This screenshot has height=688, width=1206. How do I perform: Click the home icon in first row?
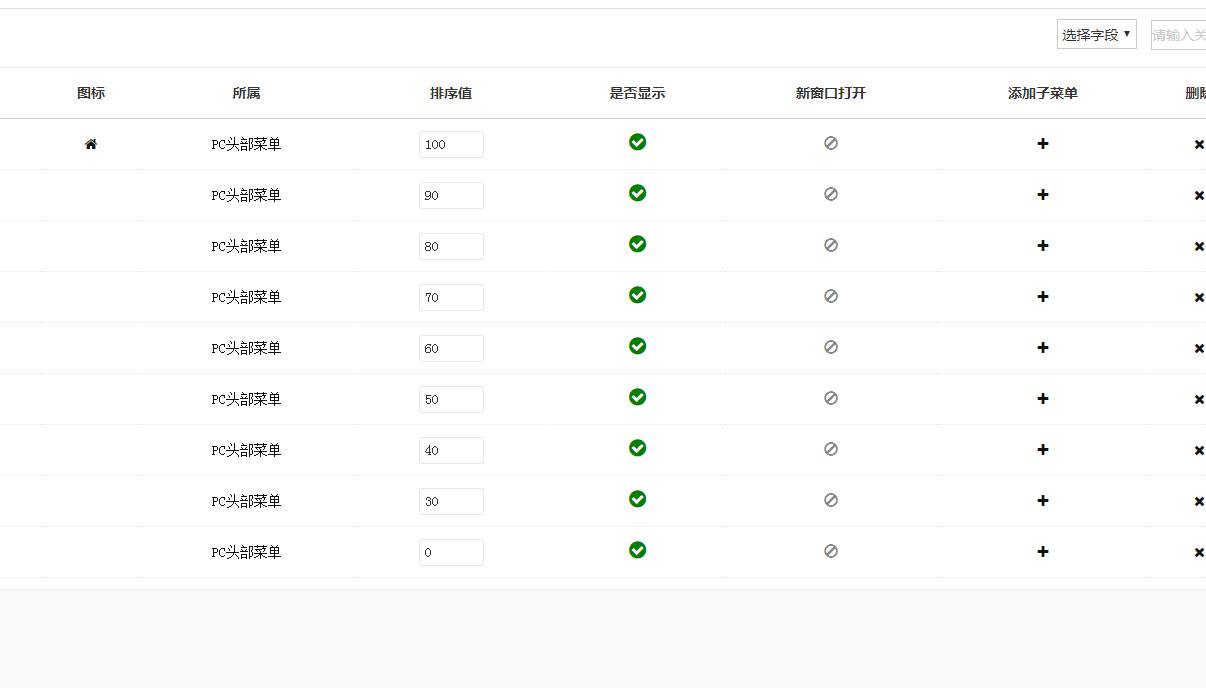tap(91, 144)
